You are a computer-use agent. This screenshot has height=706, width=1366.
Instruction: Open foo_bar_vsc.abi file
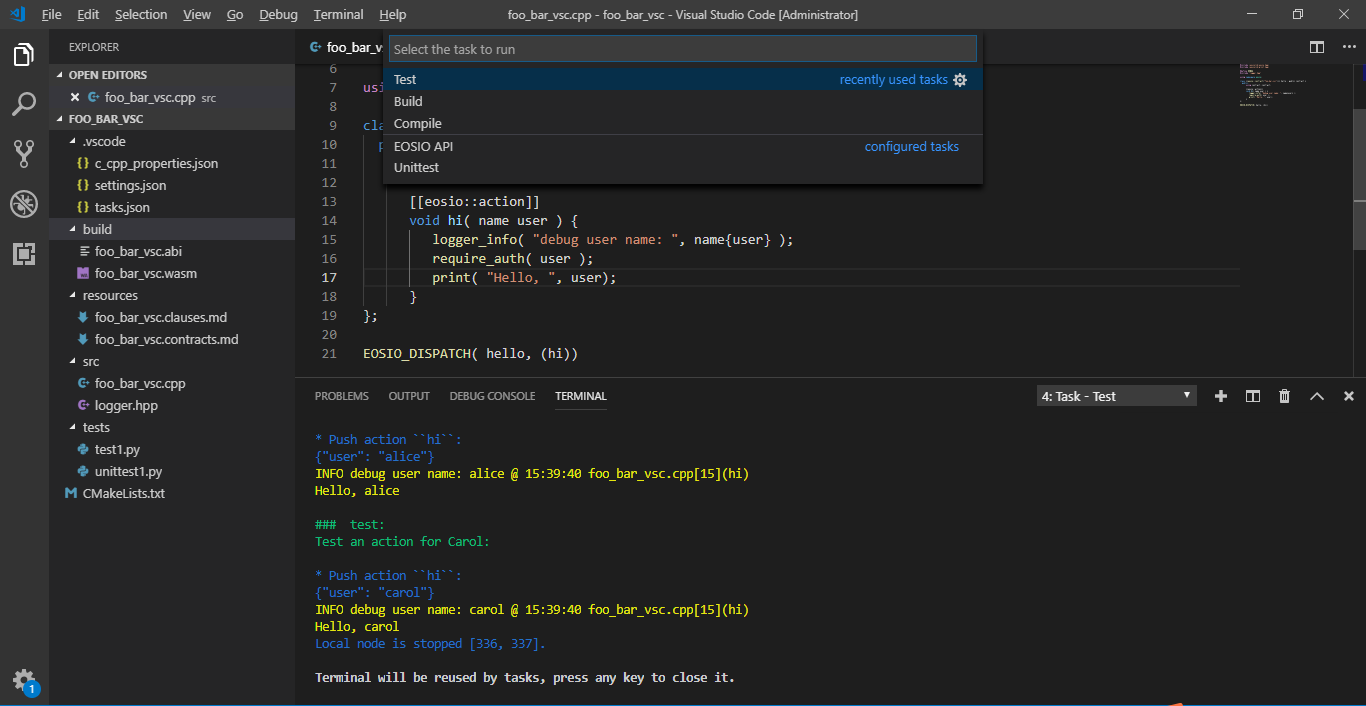pos(172,251)
